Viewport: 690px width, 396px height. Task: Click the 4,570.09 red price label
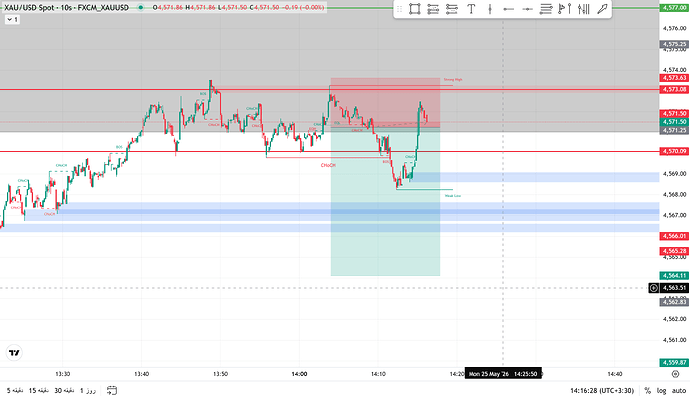(674, 151)
